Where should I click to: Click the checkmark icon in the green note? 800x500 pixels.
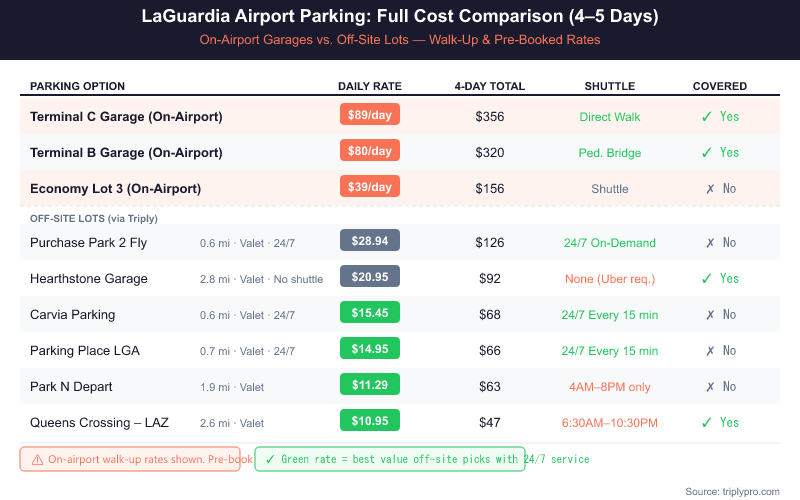[x=271, y=459]
